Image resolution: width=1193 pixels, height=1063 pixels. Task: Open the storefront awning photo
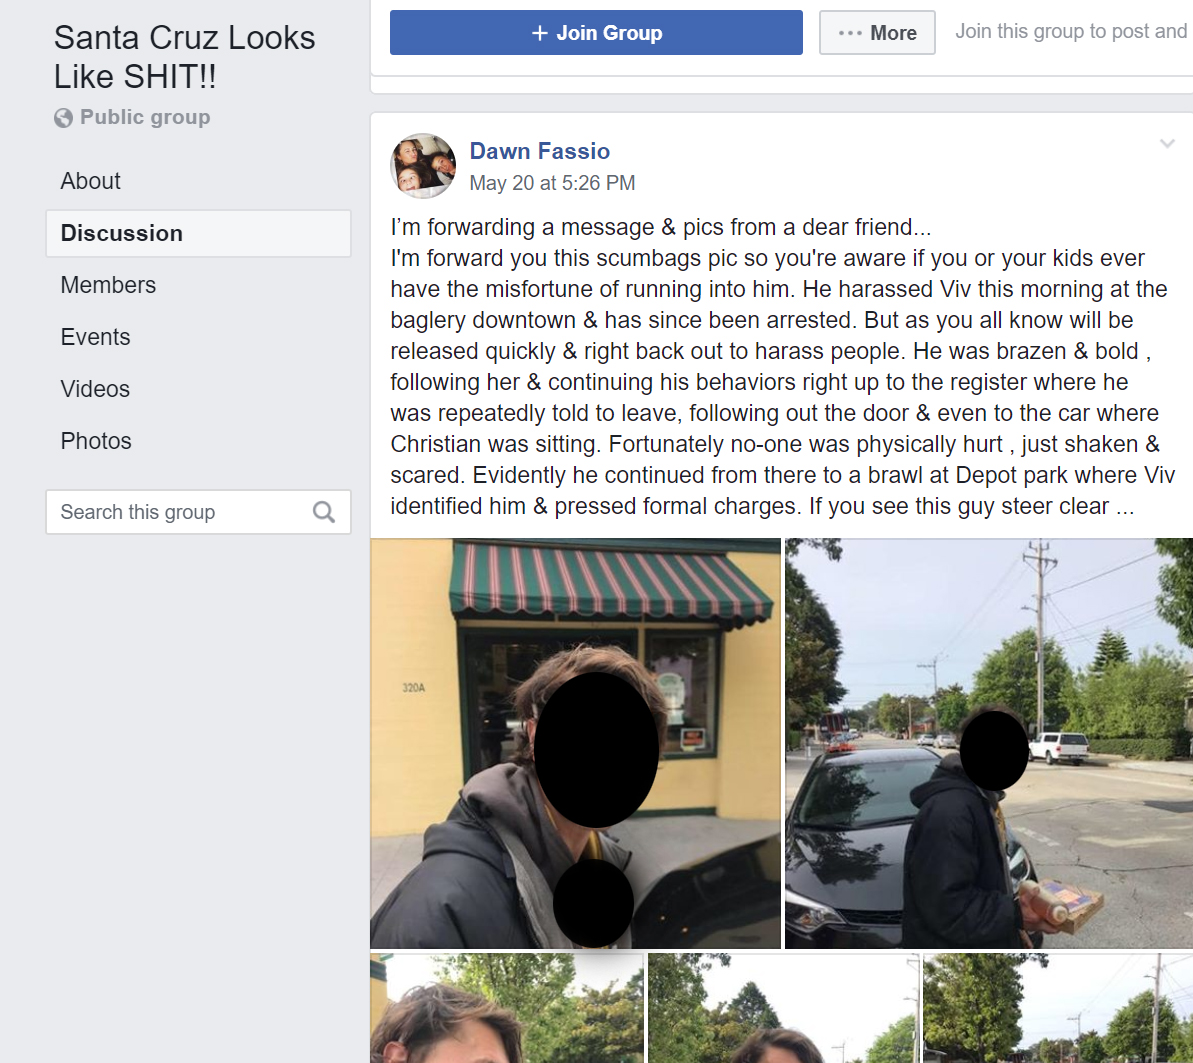[575, 743]
